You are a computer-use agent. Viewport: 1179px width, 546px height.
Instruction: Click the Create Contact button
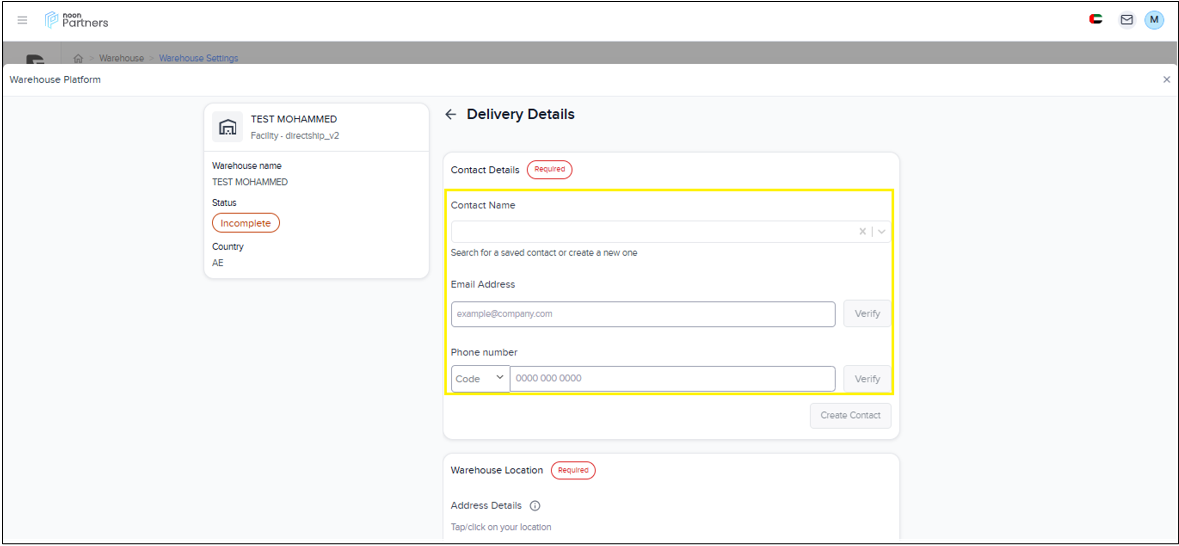850,416
